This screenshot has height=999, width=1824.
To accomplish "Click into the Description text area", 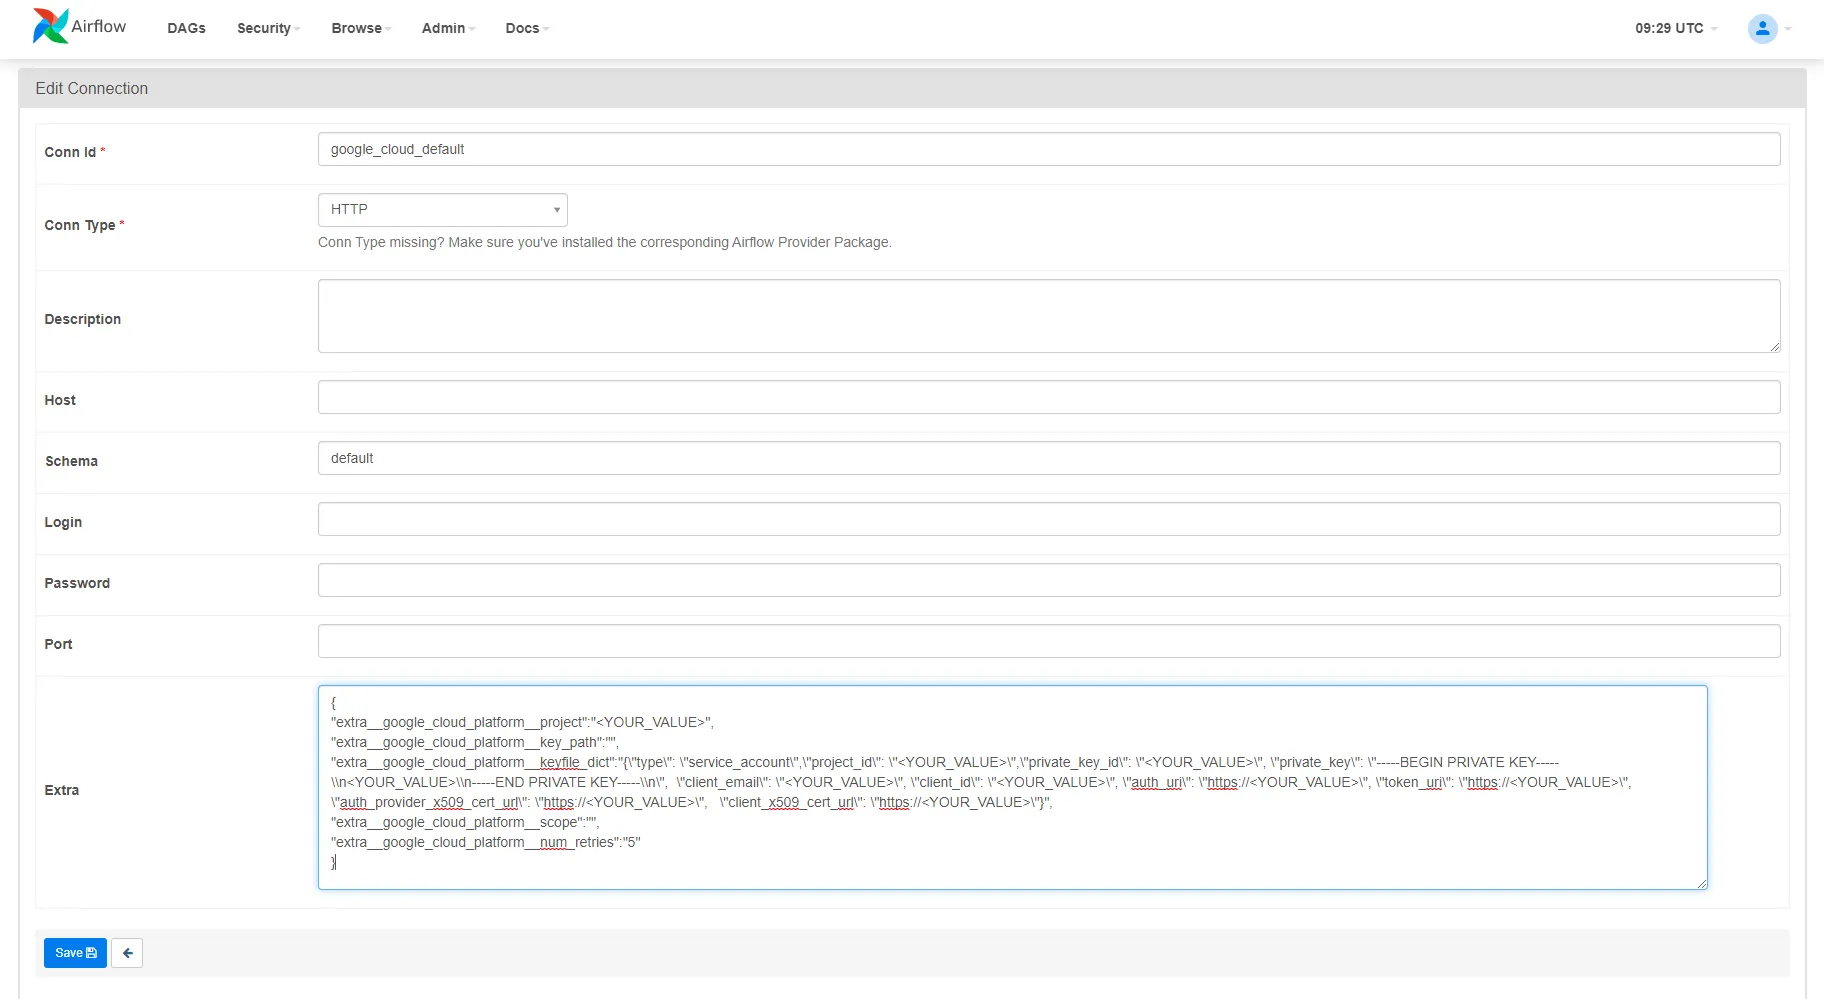I will coord(1049,316).
